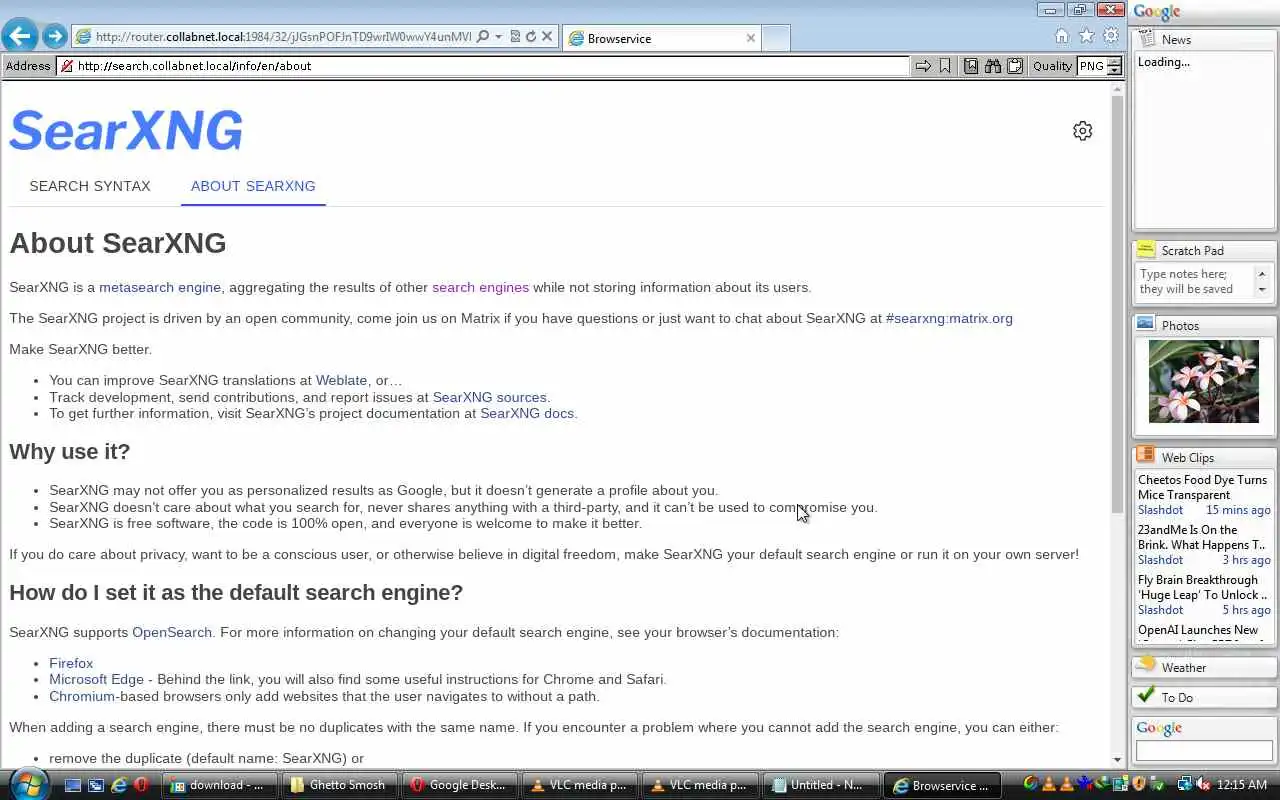Click the Scratch Pad notes field

[1195, 281]
